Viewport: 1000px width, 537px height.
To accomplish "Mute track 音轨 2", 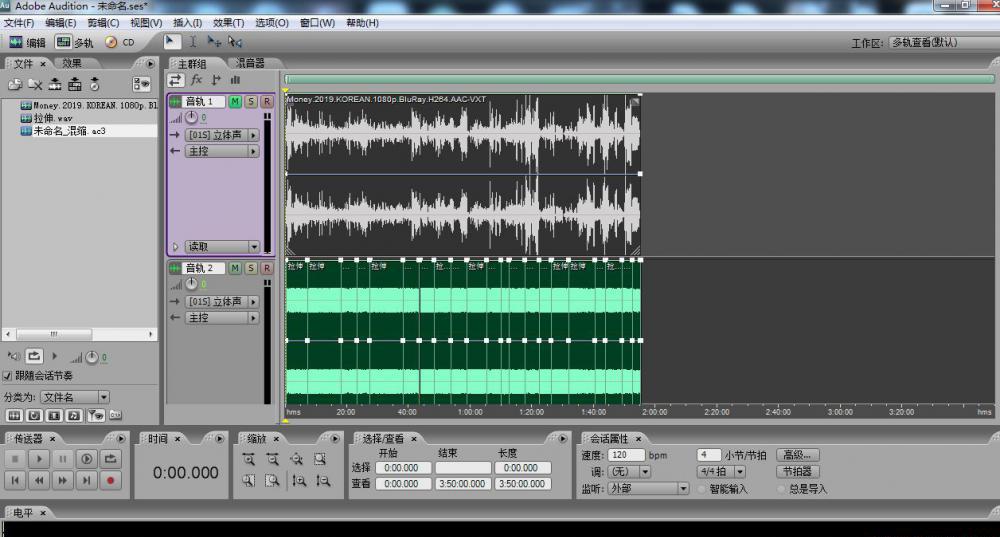I will tap(235, 268).
